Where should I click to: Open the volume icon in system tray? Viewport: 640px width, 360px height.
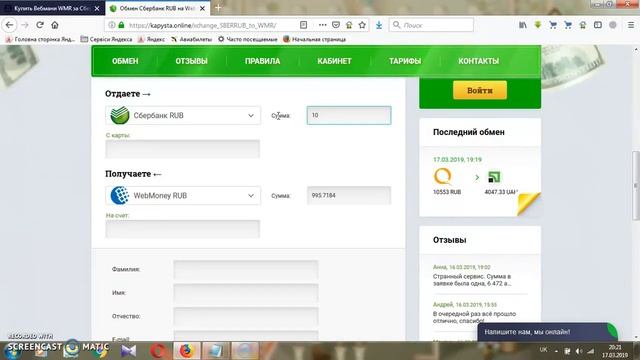(579, 351)
